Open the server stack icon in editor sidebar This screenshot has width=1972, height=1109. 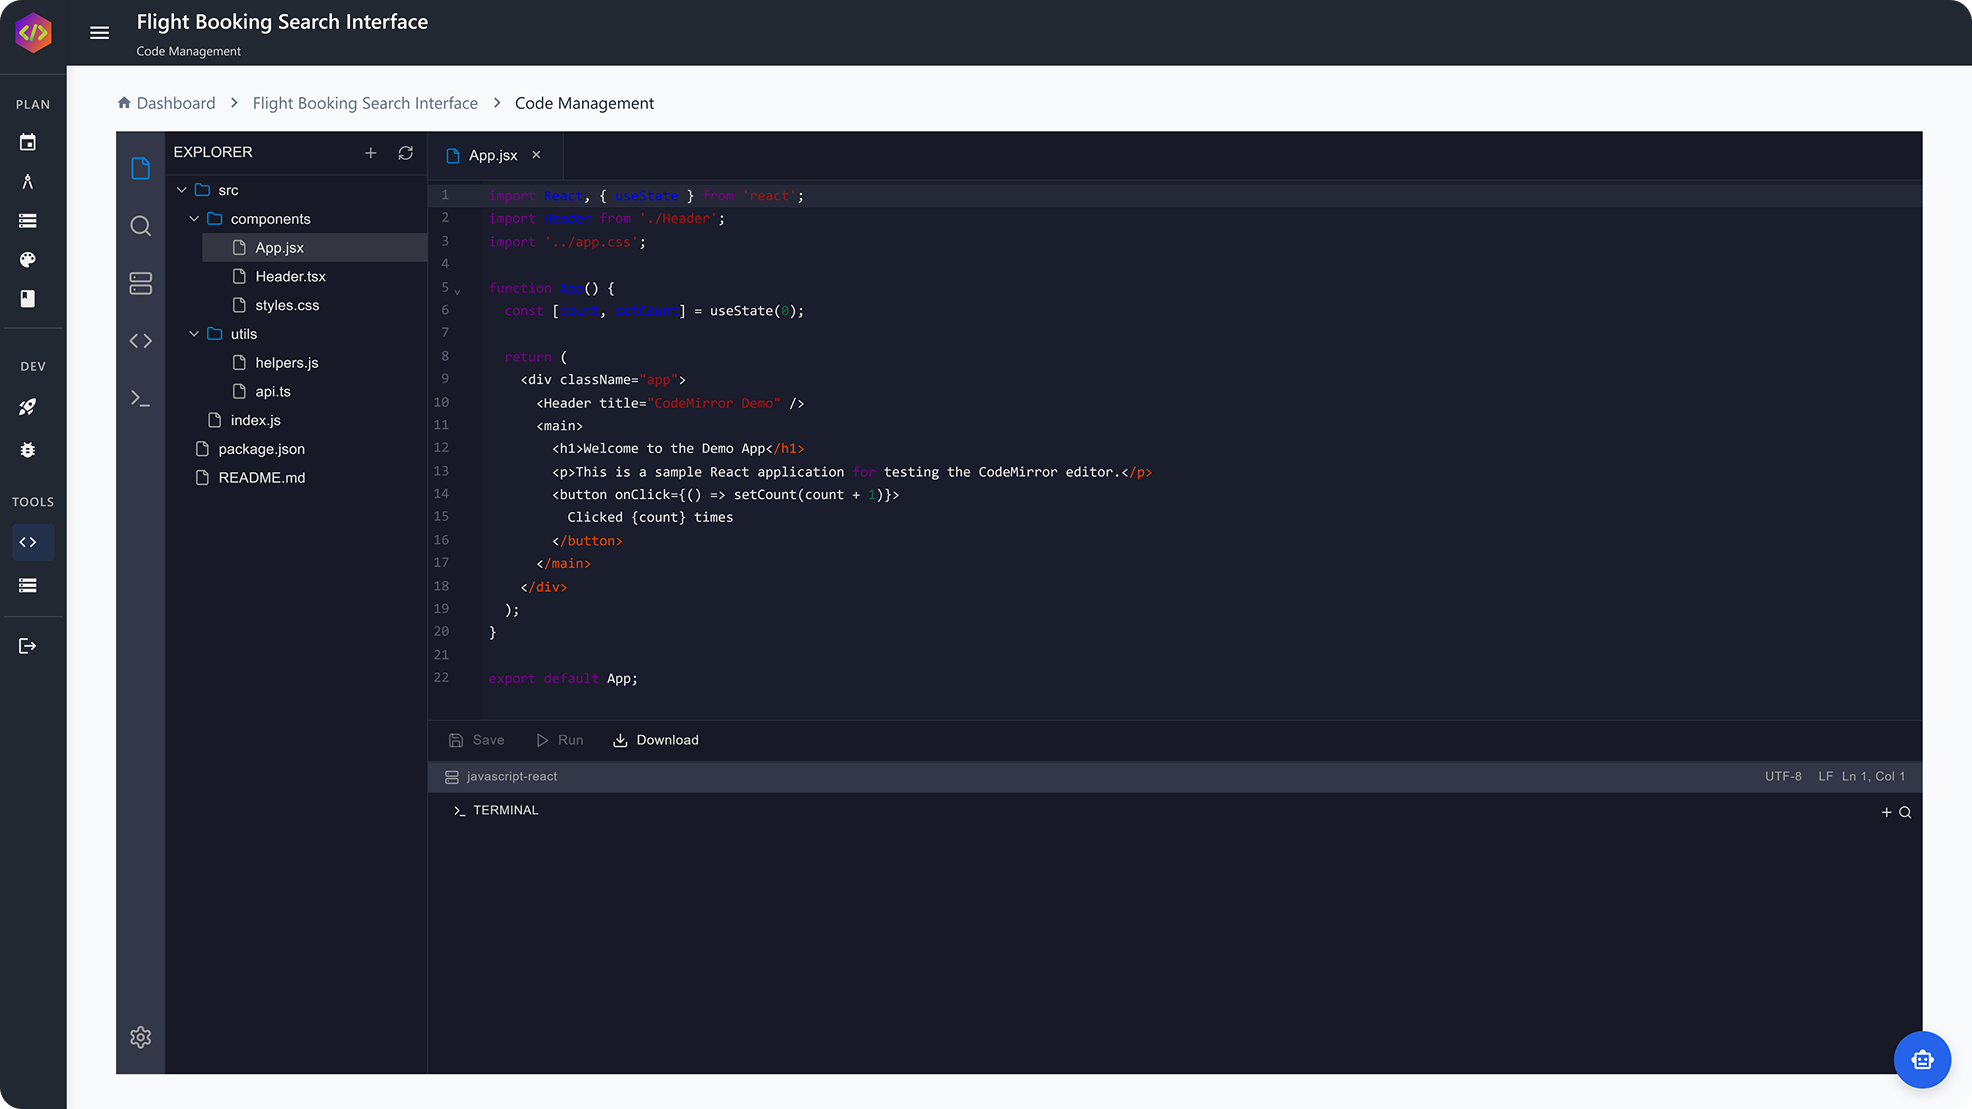click(x=141, y=284)
